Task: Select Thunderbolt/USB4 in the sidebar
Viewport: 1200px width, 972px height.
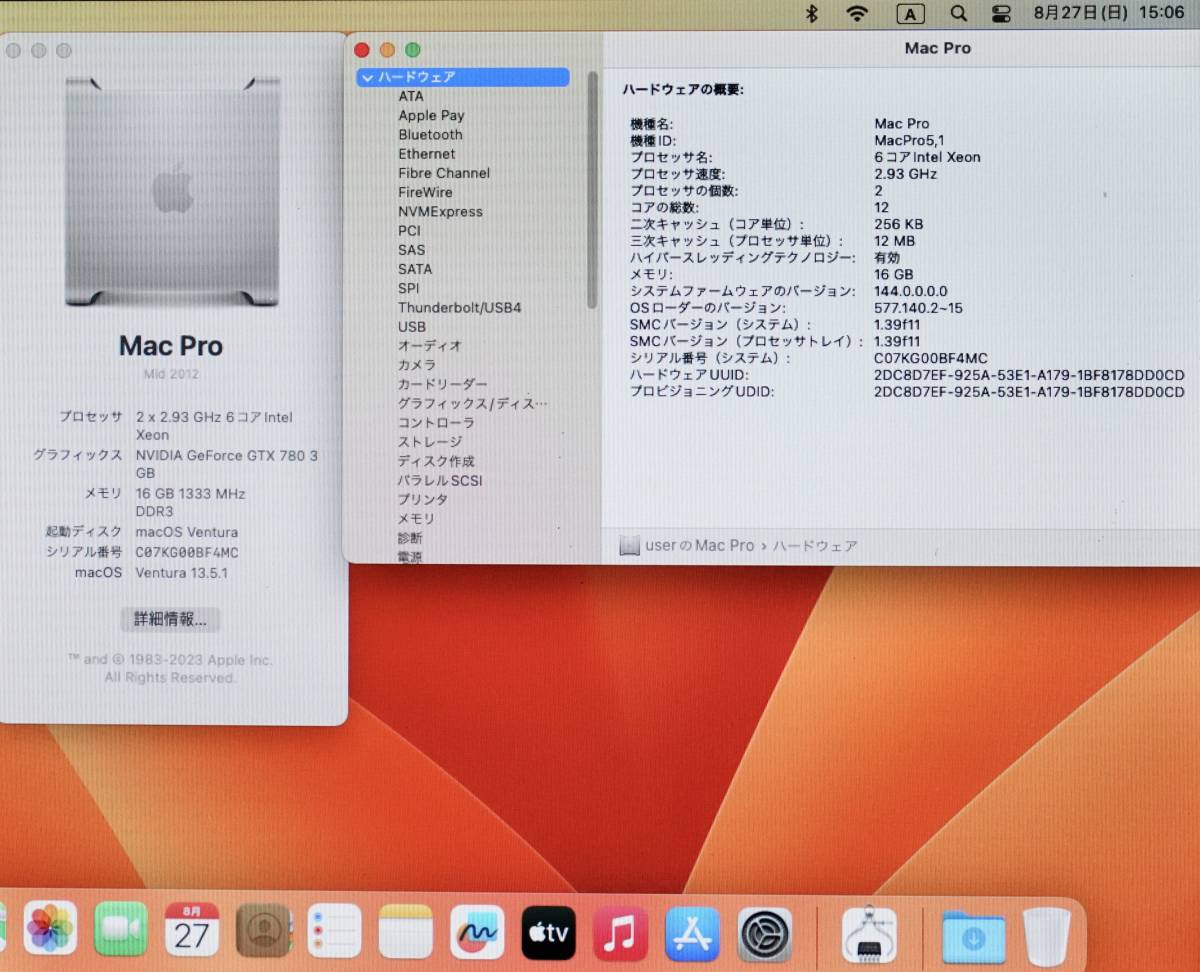Action: pyautogui.click(x=459, y=307)
